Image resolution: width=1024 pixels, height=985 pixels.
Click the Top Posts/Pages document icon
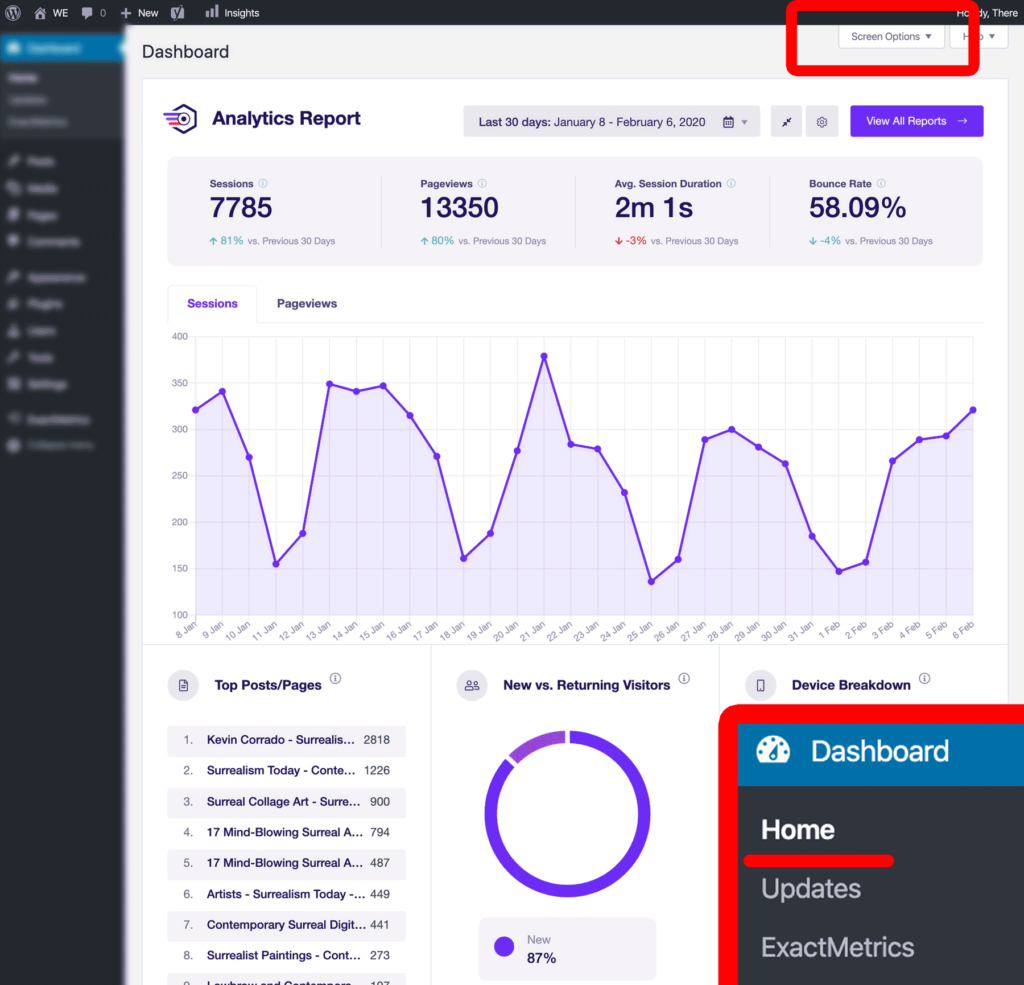click(183, 685)
